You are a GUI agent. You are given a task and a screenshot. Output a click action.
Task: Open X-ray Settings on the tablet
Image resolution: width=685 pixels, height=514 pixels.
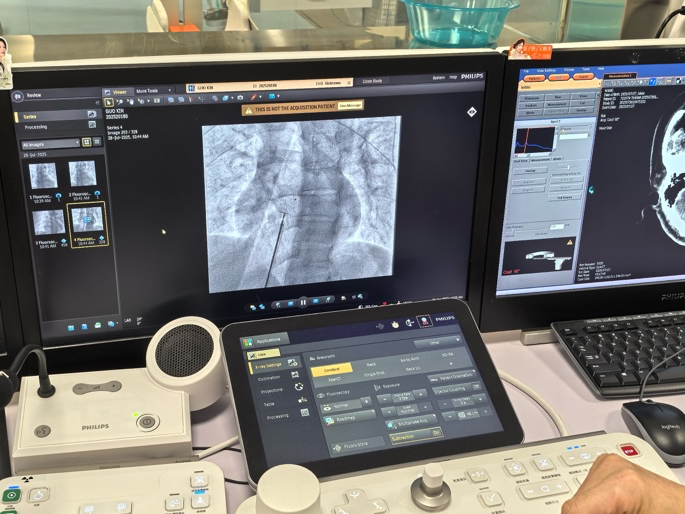(273, 365)
